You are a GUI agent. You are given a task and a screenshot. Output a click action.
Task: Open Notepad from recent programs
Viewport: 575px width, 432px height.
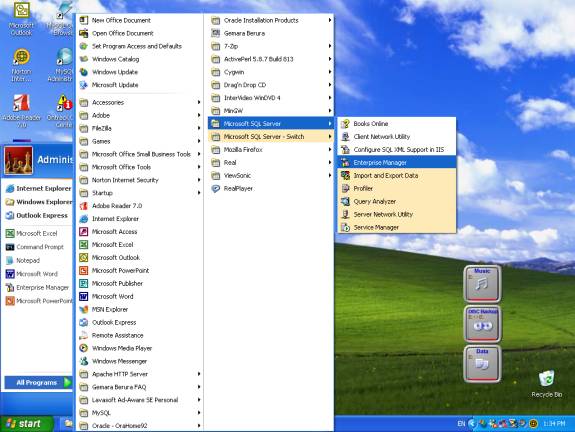click(x=38, y=260)
